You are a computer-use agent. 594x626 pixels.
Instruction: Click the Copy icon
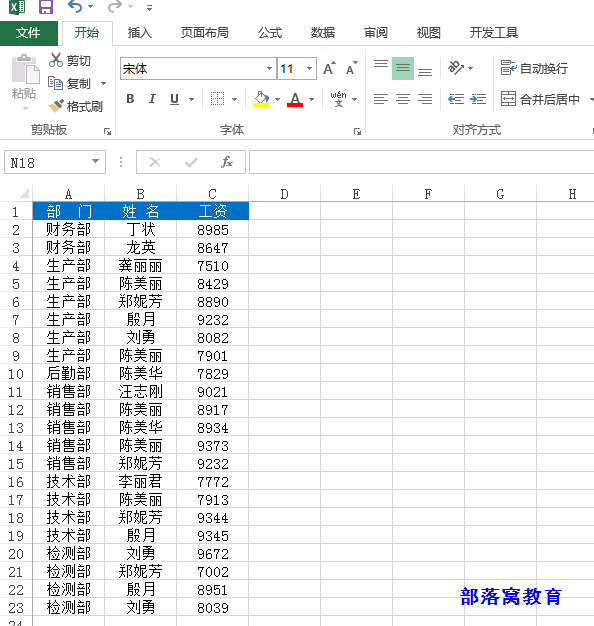point(55,83)
